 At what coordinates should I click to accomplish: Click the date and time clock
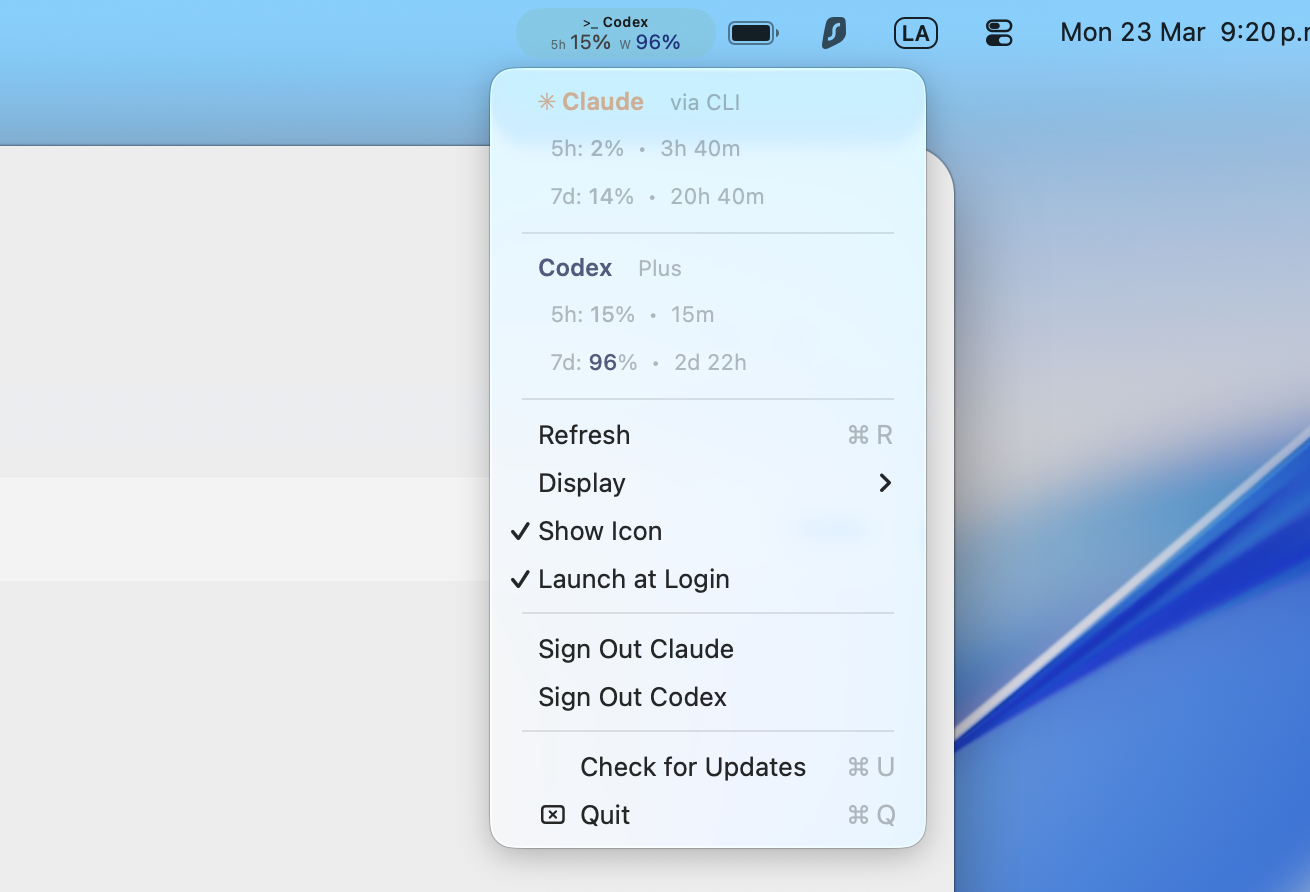tap(1184, 33)
